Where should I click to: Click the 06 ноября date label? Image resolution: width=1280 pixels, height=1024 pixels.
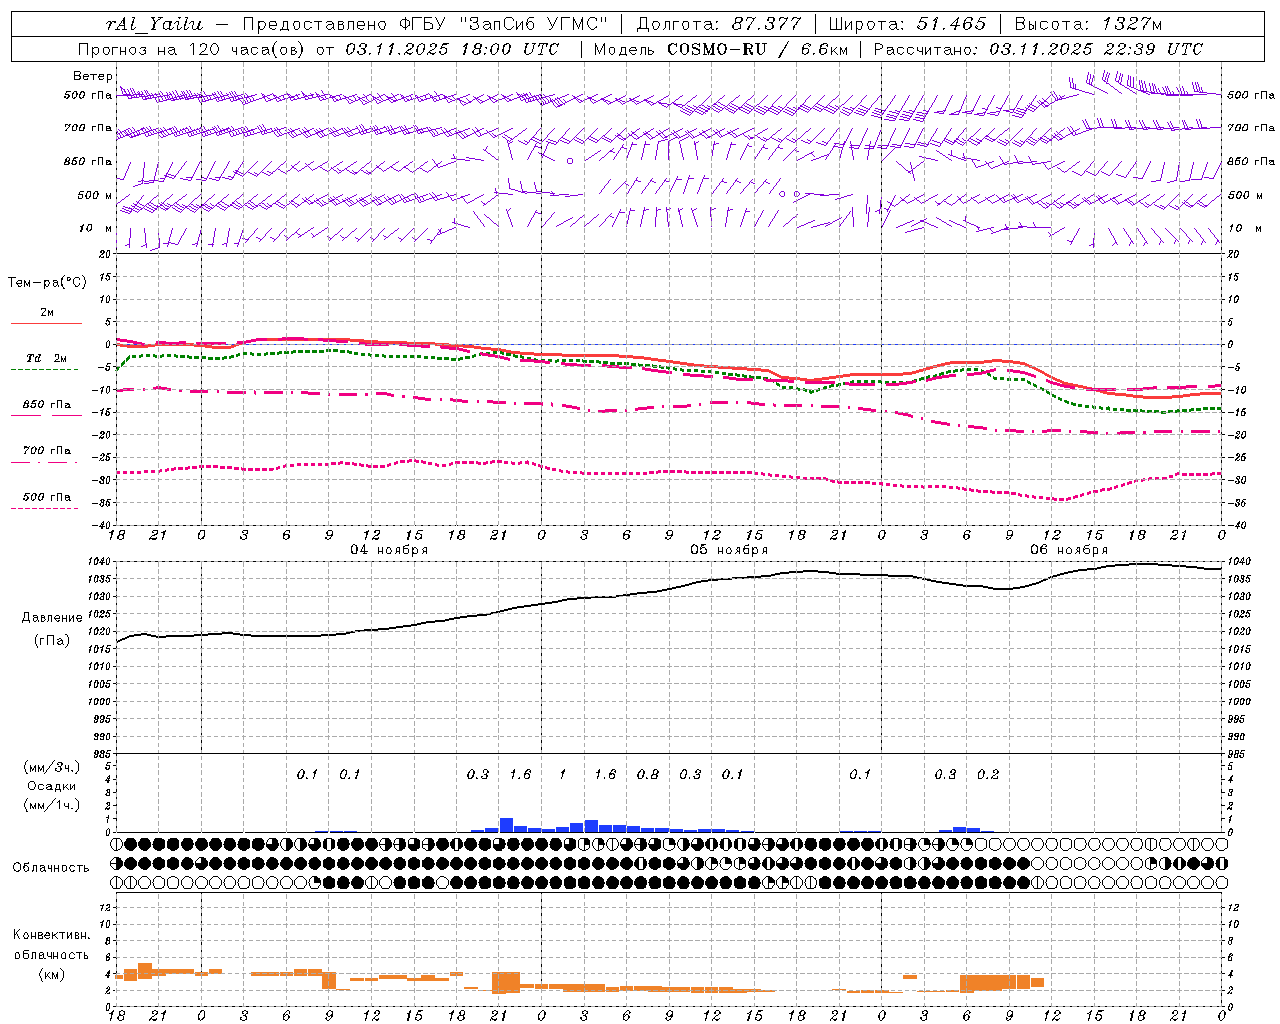1069,550
